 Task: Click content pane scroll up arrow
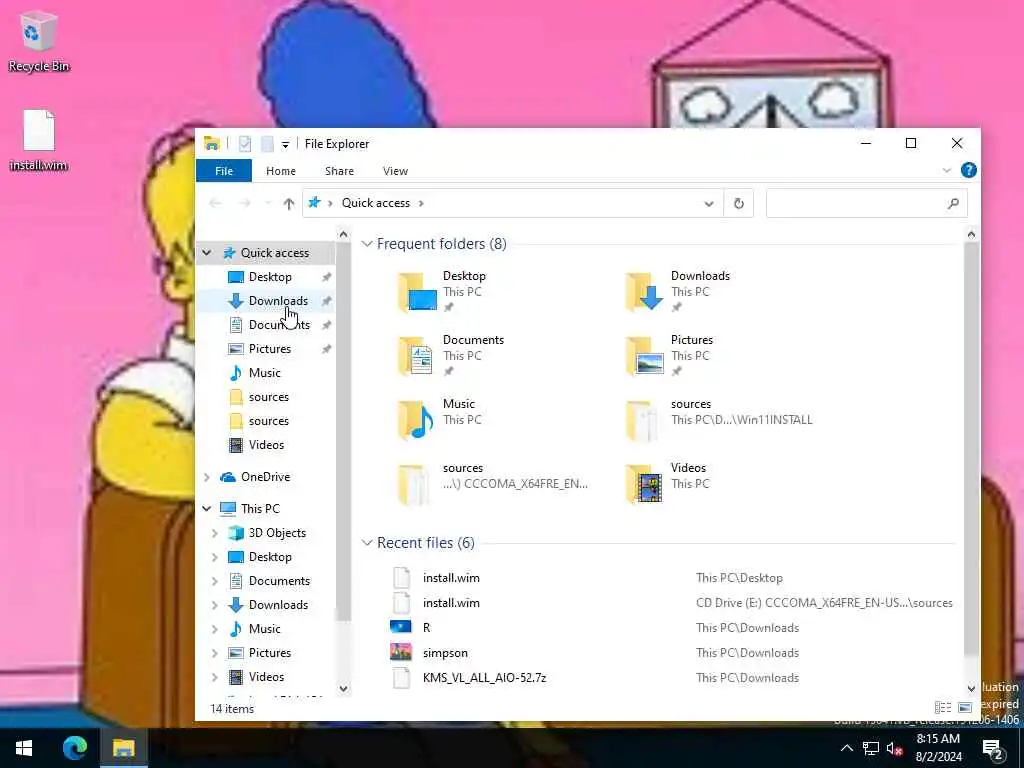tap(971, 234)
